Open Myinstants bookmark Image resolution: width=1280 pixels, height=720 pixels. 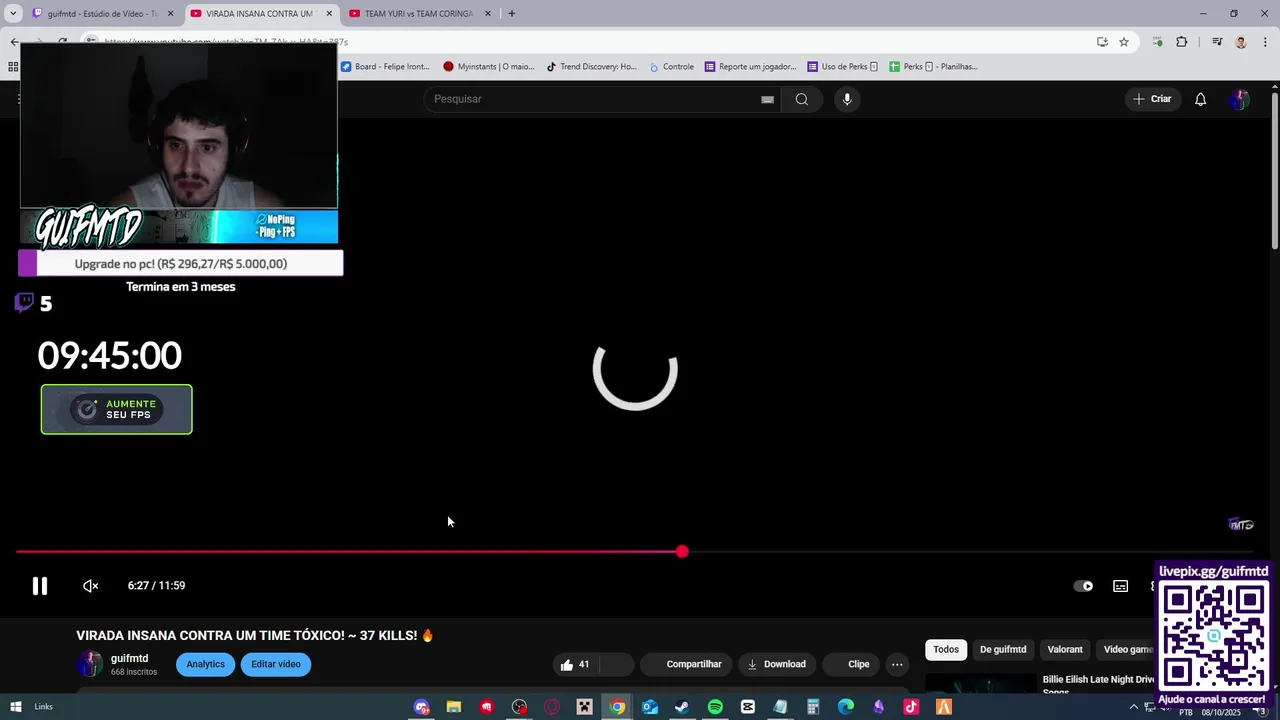(488, 67)
